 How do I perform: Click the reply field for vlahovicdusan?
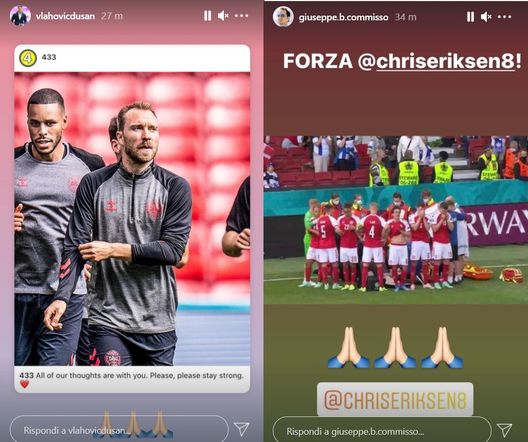pyautogui.click(x=119, y=430)
